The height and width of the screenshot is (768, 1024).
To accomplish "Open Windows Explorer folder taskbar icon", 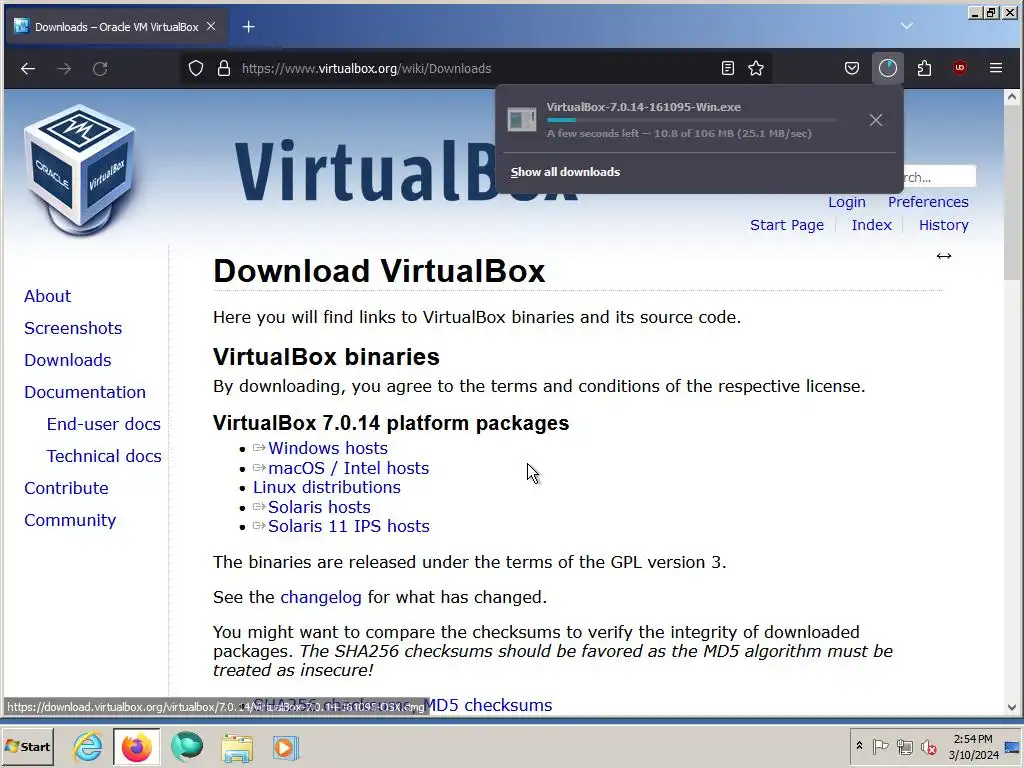I will pos(236,748).
